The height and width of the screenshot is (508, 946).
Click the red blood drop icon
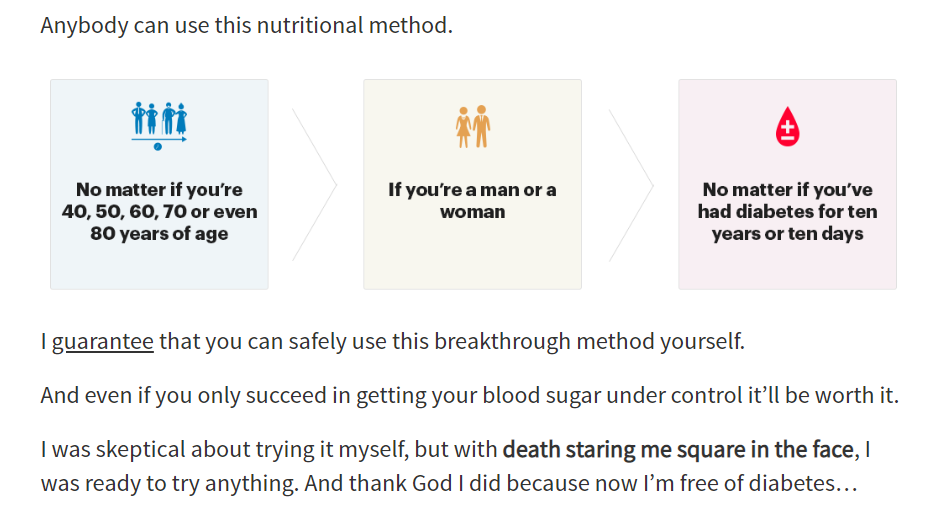pyautogui.click(x=787, y=126)
